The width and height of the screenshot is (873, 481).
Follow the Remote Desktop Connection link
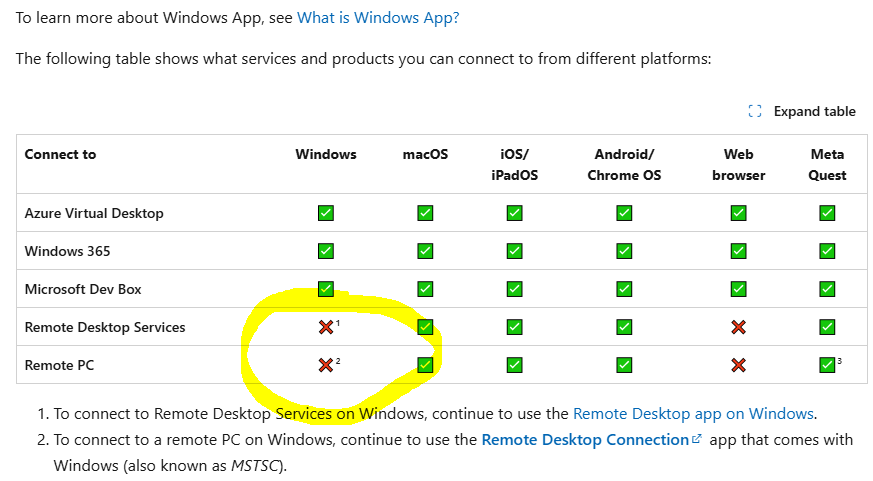coord(585,440)
